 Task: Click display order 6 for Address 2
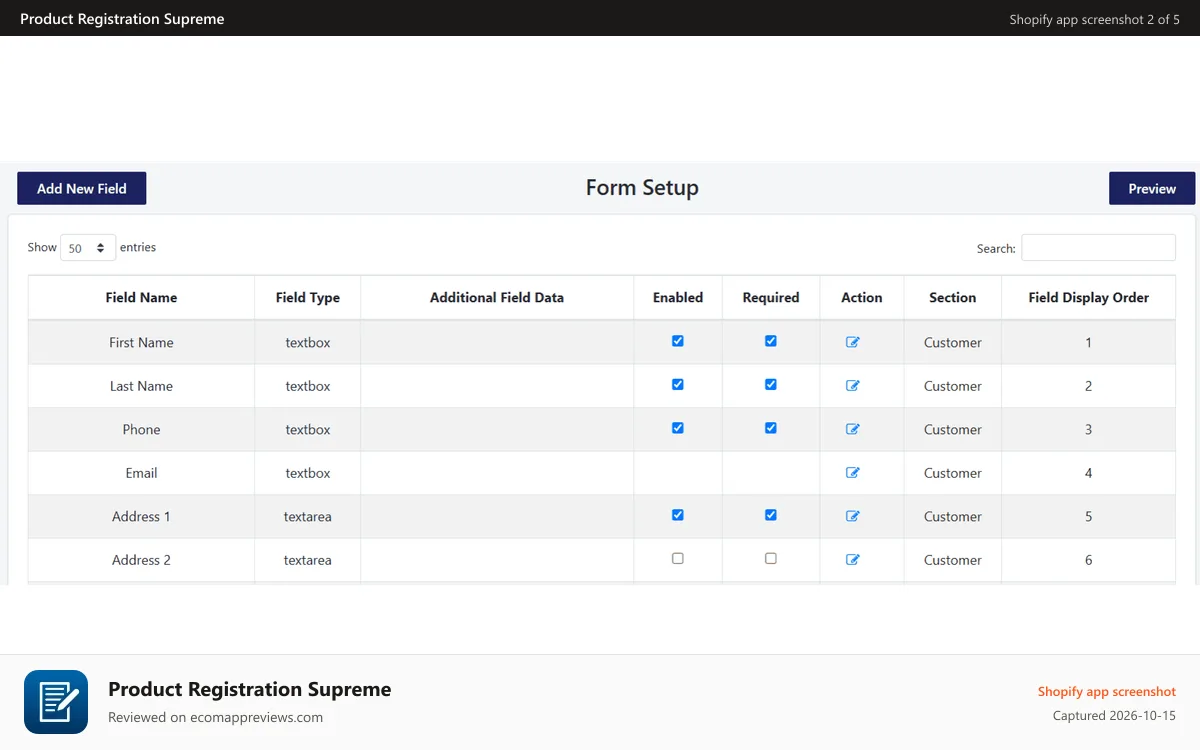click(x=1089, y=560)
